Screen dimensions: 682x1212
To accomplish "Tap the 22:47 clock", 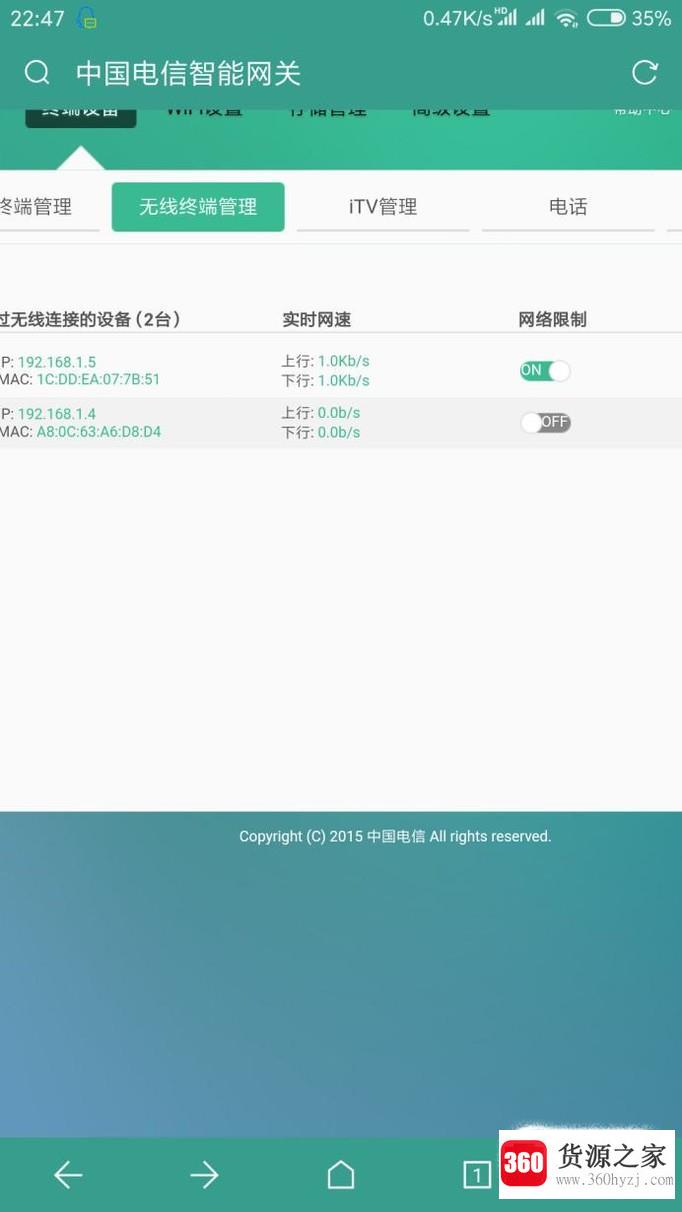I will coord(37,18).
